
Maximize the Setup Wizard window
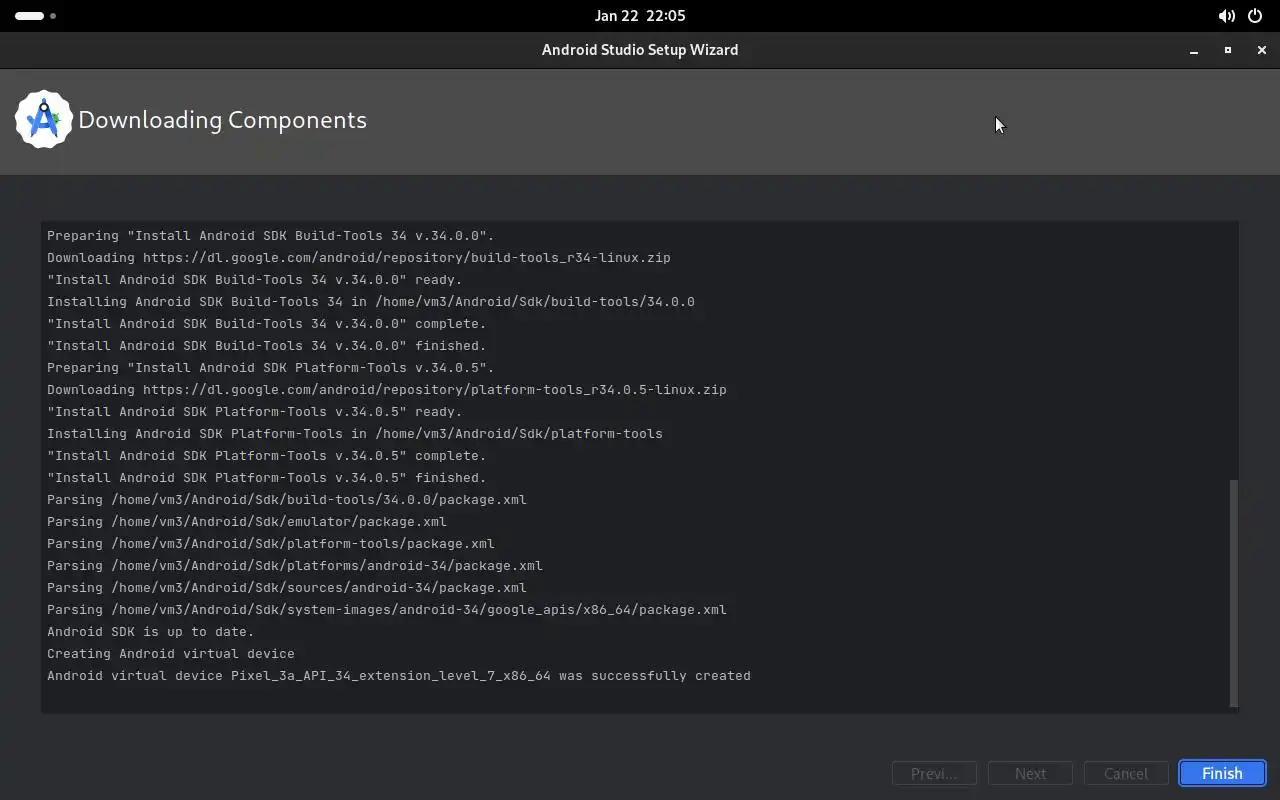(x=1228, y=50)
